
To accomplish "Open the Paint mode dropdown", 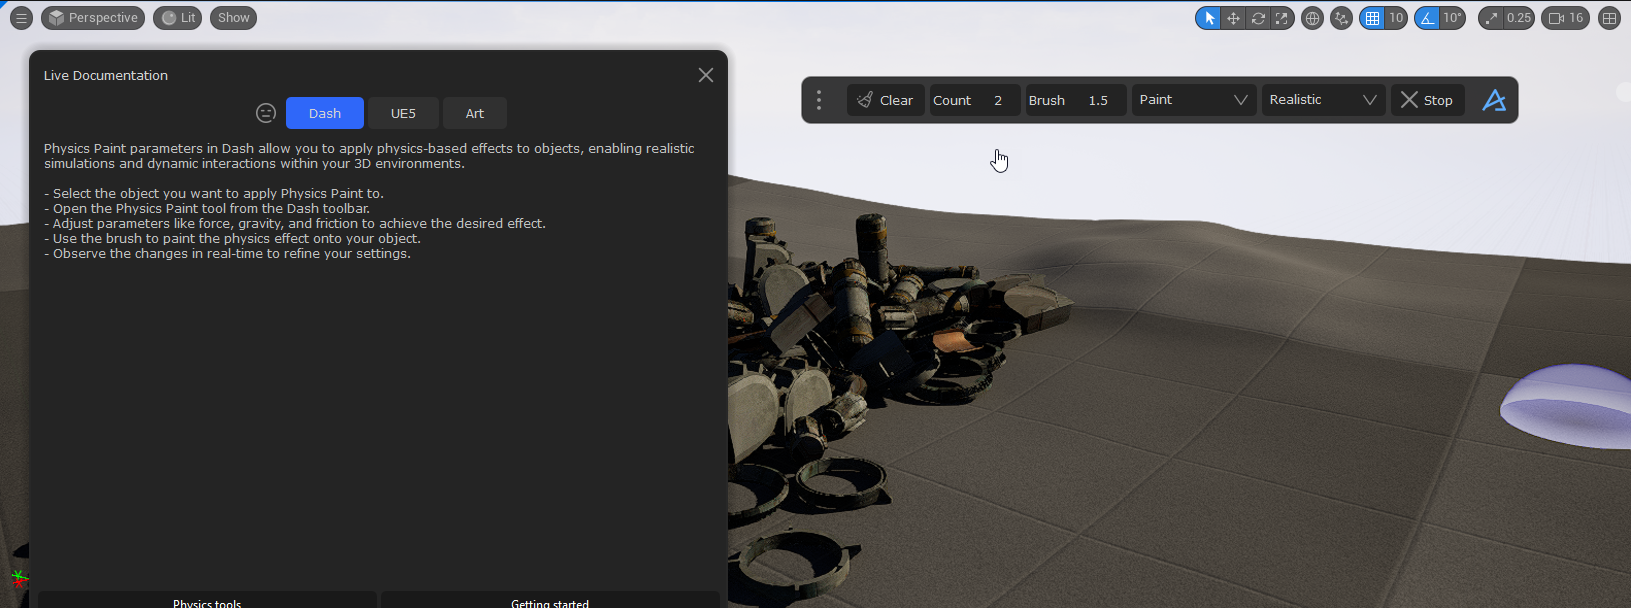I will click(1194, 100).
